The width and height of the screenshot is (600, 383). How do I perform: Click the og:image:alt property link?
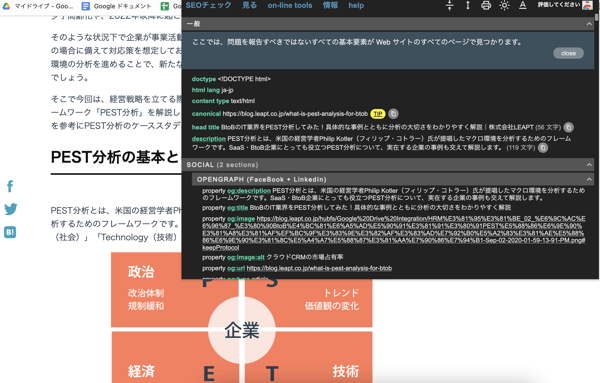point(246,258)
